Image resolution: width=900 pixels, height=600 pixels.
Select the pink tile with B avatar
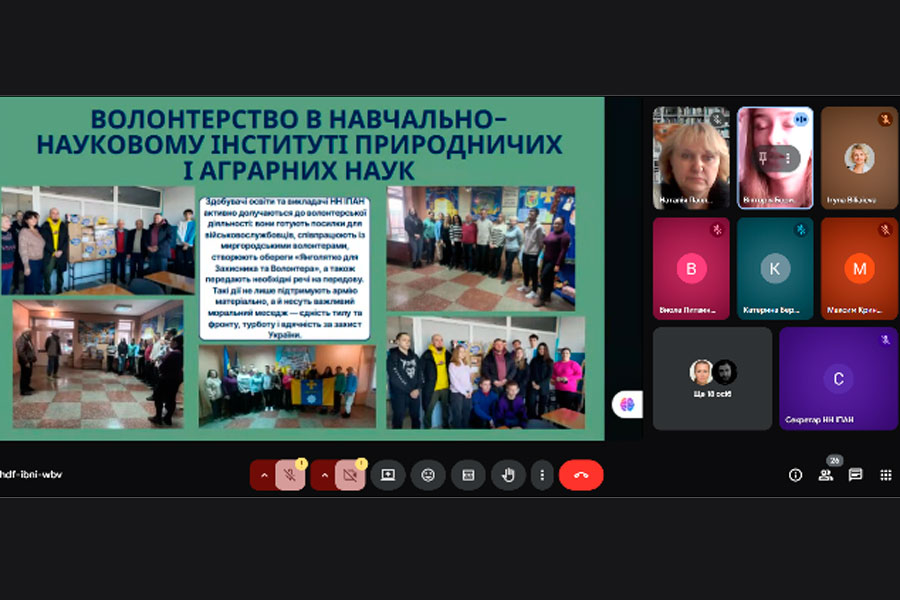(x=691, y=268)
